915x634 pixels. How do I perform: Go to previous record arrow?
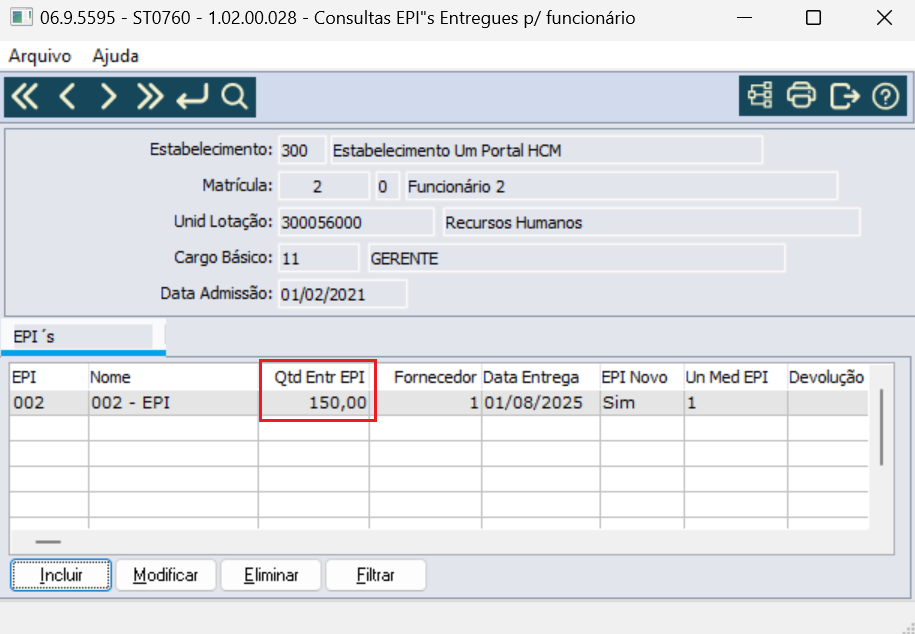click(x=68, y=96)
